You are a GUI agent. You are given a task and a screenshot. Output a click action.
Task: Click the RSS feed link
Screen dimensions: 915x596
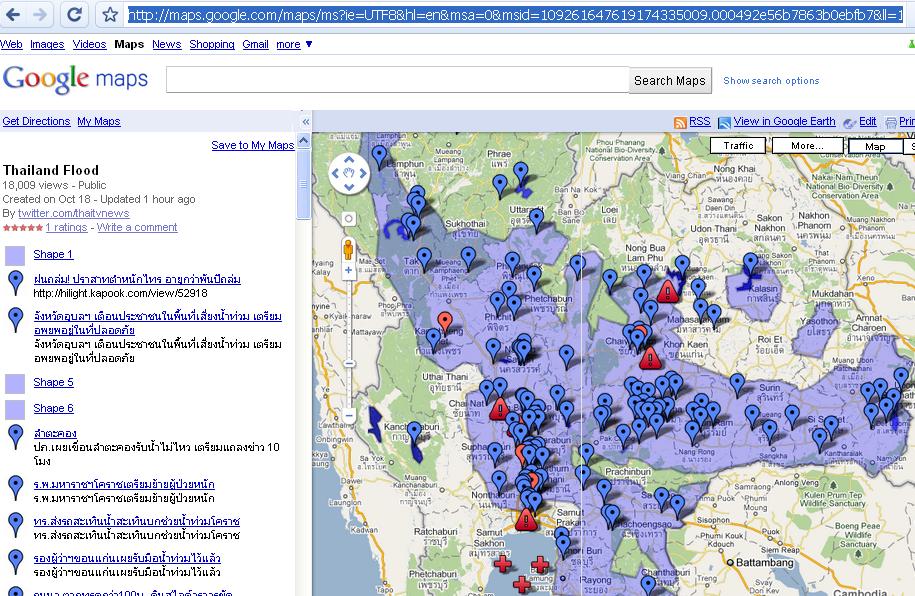pyautogui.click(x=700, y=121)
